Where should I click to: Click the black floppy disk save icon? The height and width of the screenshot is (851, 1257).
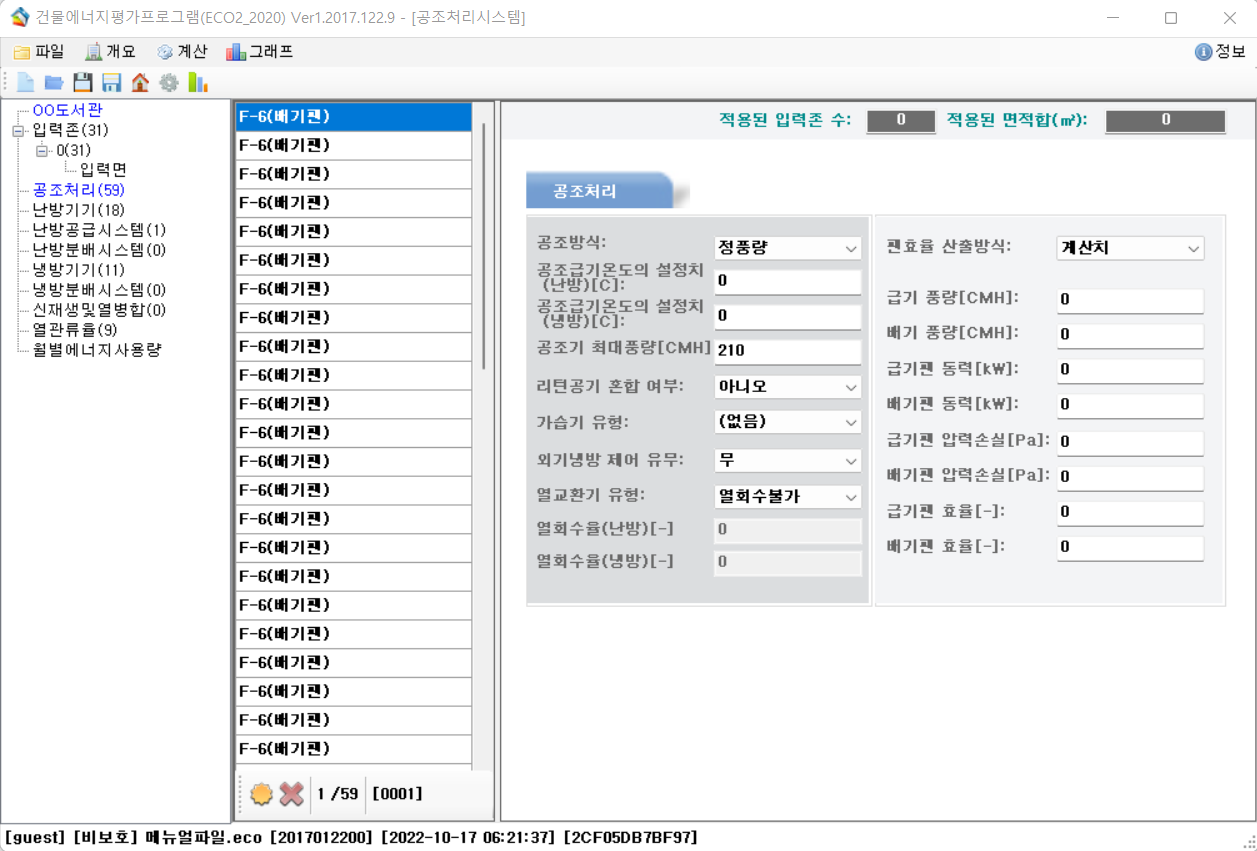(83, 83)
